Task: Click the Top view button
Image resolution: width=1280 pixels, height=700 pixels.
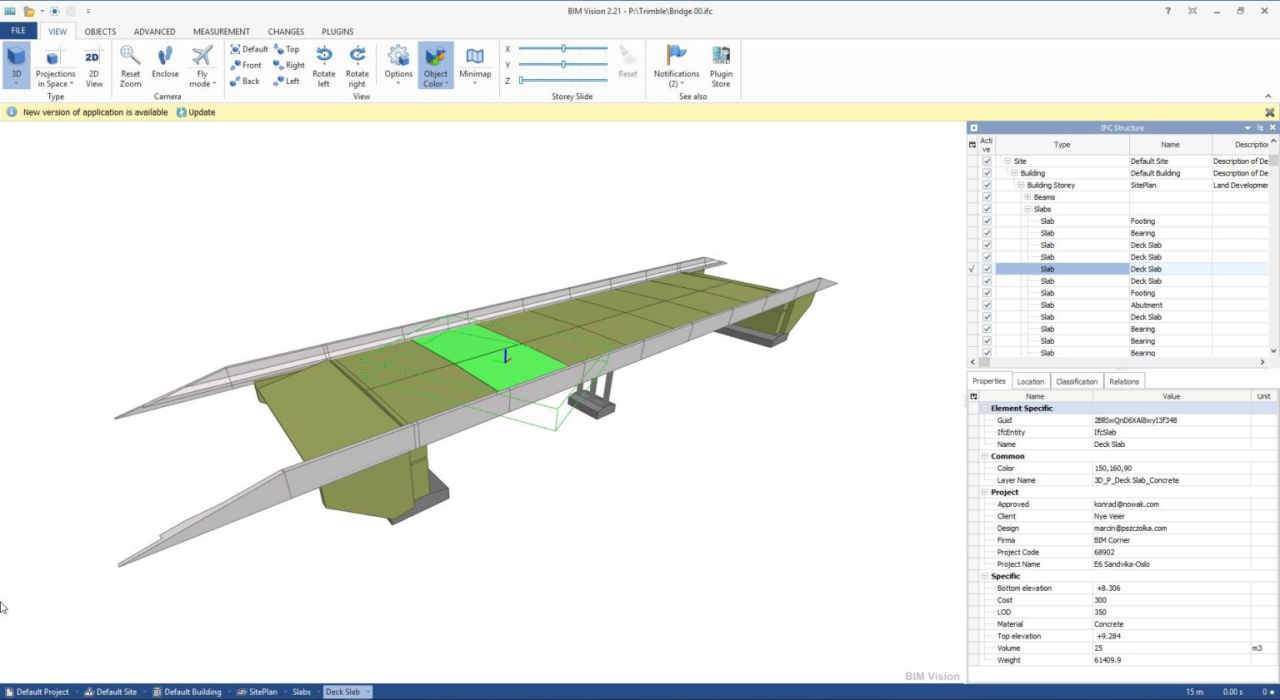Action: pyautogui.click(x=287, y=49)
